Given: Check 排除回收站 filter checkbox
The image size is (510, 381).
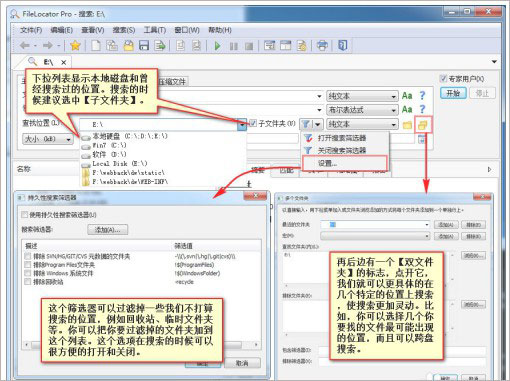Looking at the screenshot, I should 28,282.
